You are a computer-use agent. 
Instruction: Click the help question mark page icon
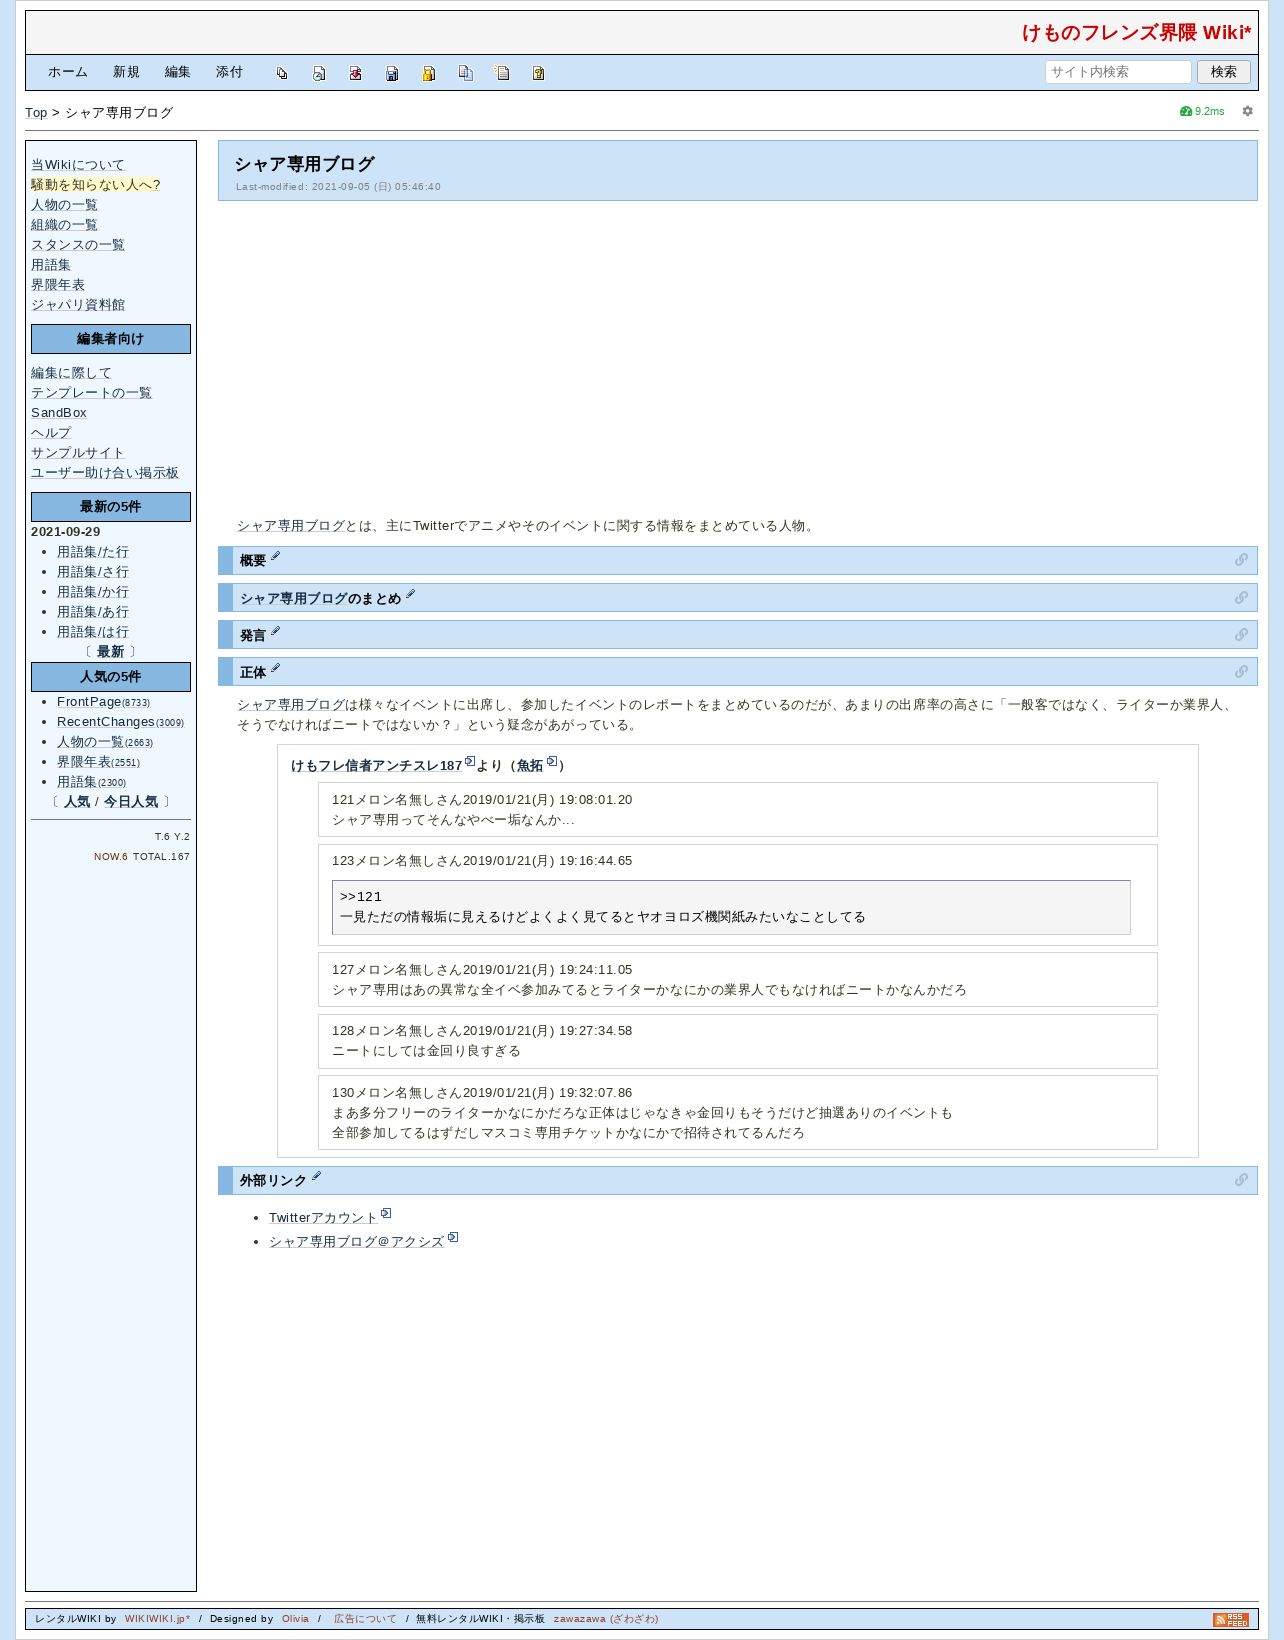click(538, 73)
